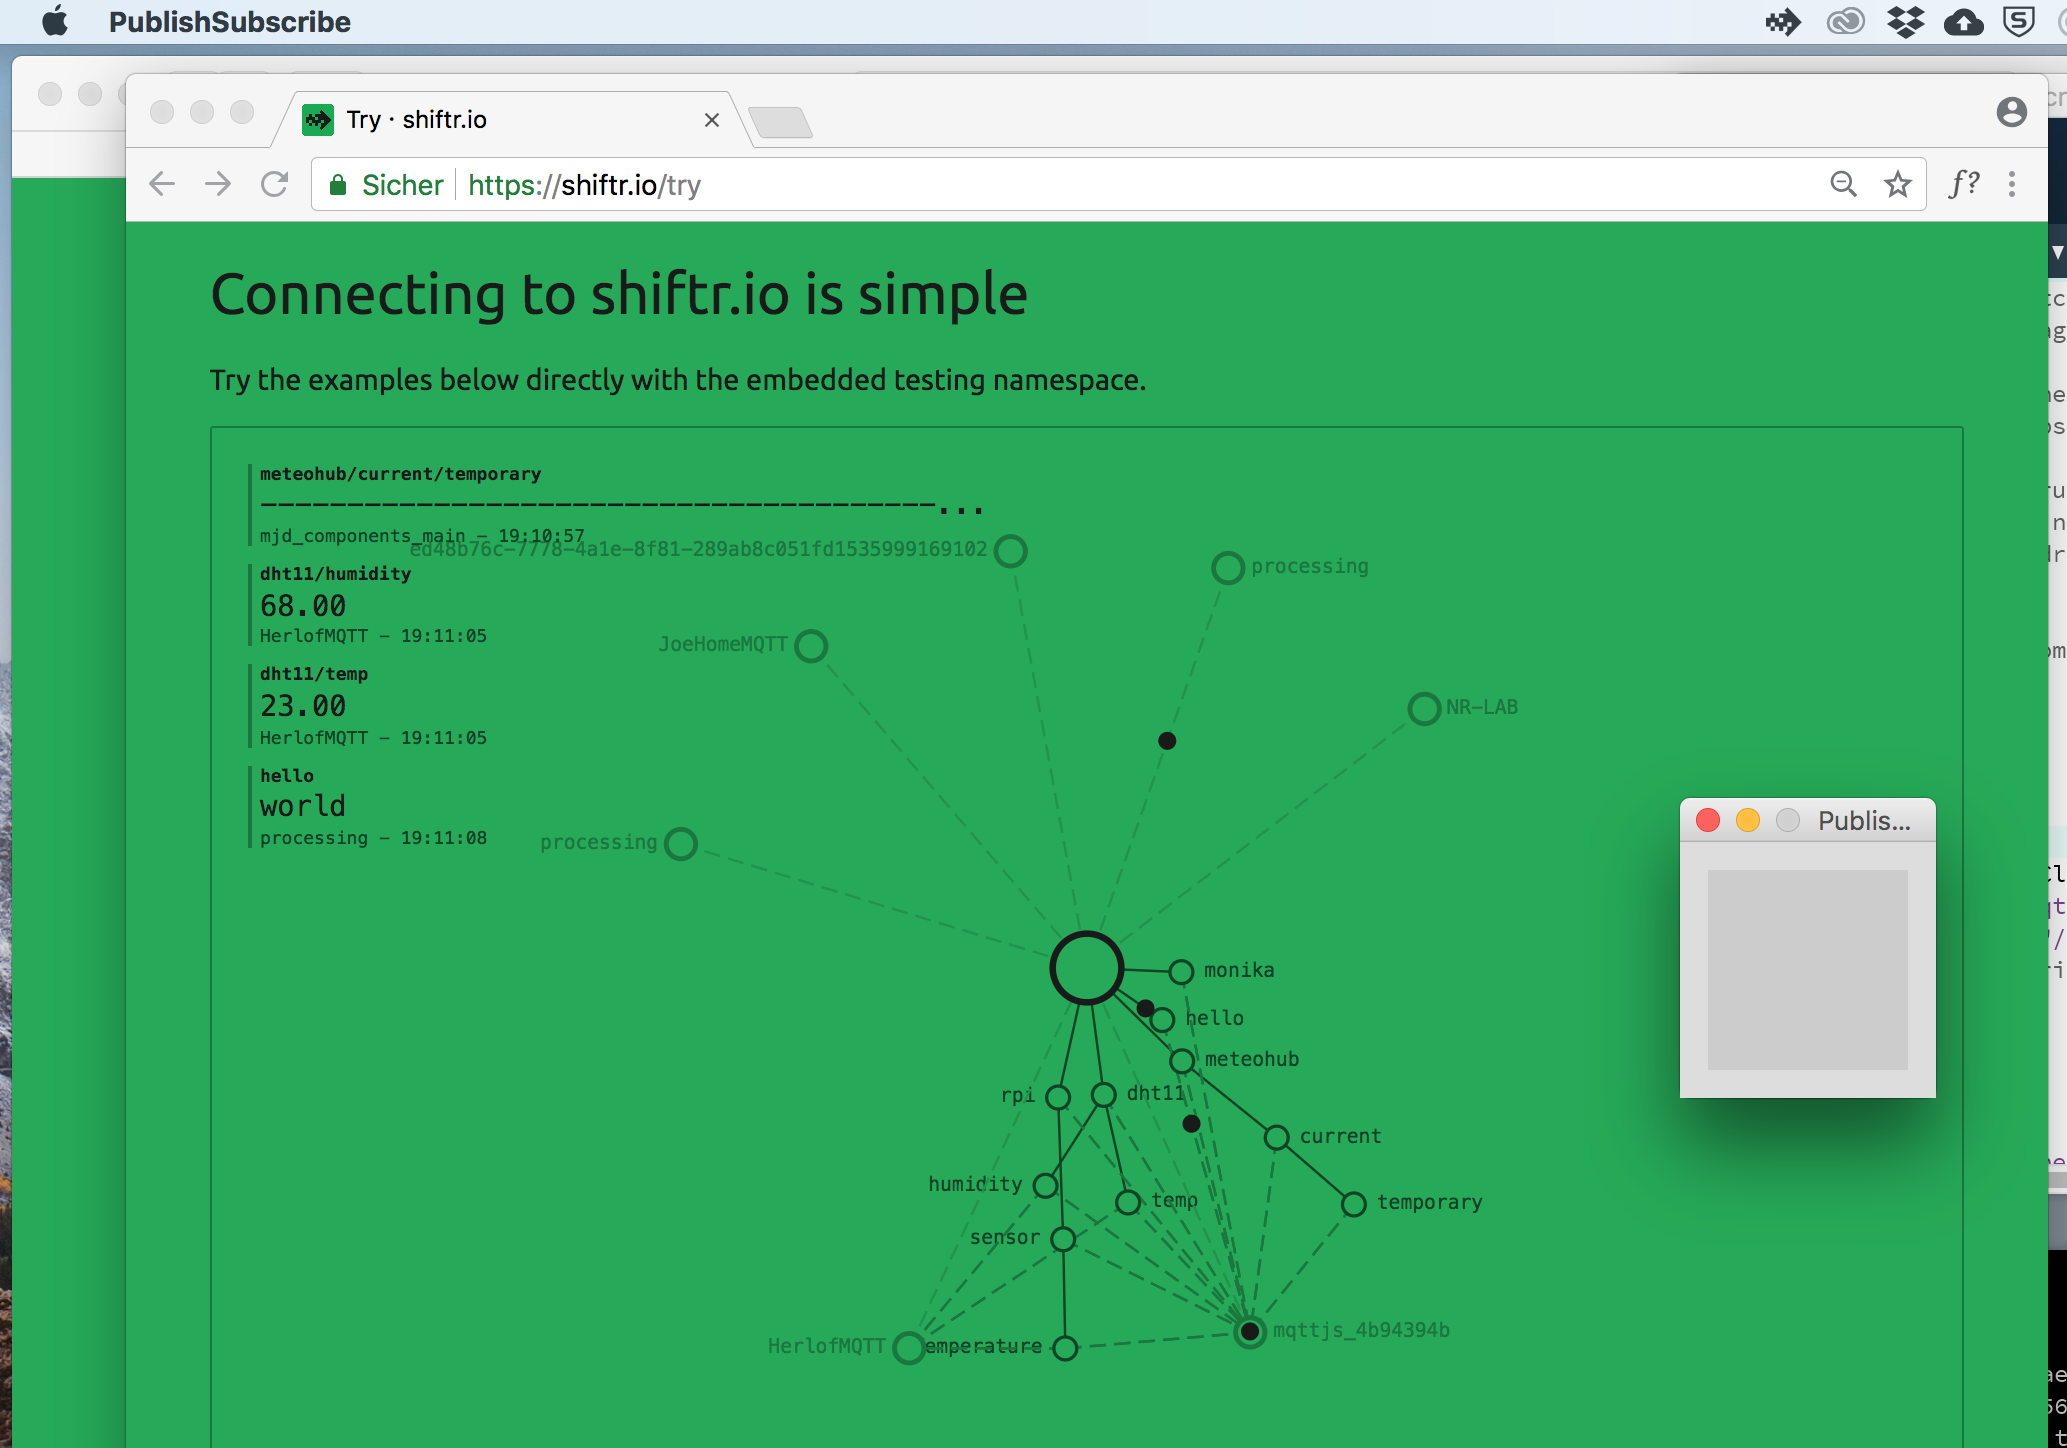This screenshot has width=2067, height=1448.
Task: Open the Apple menu
Action: [55, 21]
